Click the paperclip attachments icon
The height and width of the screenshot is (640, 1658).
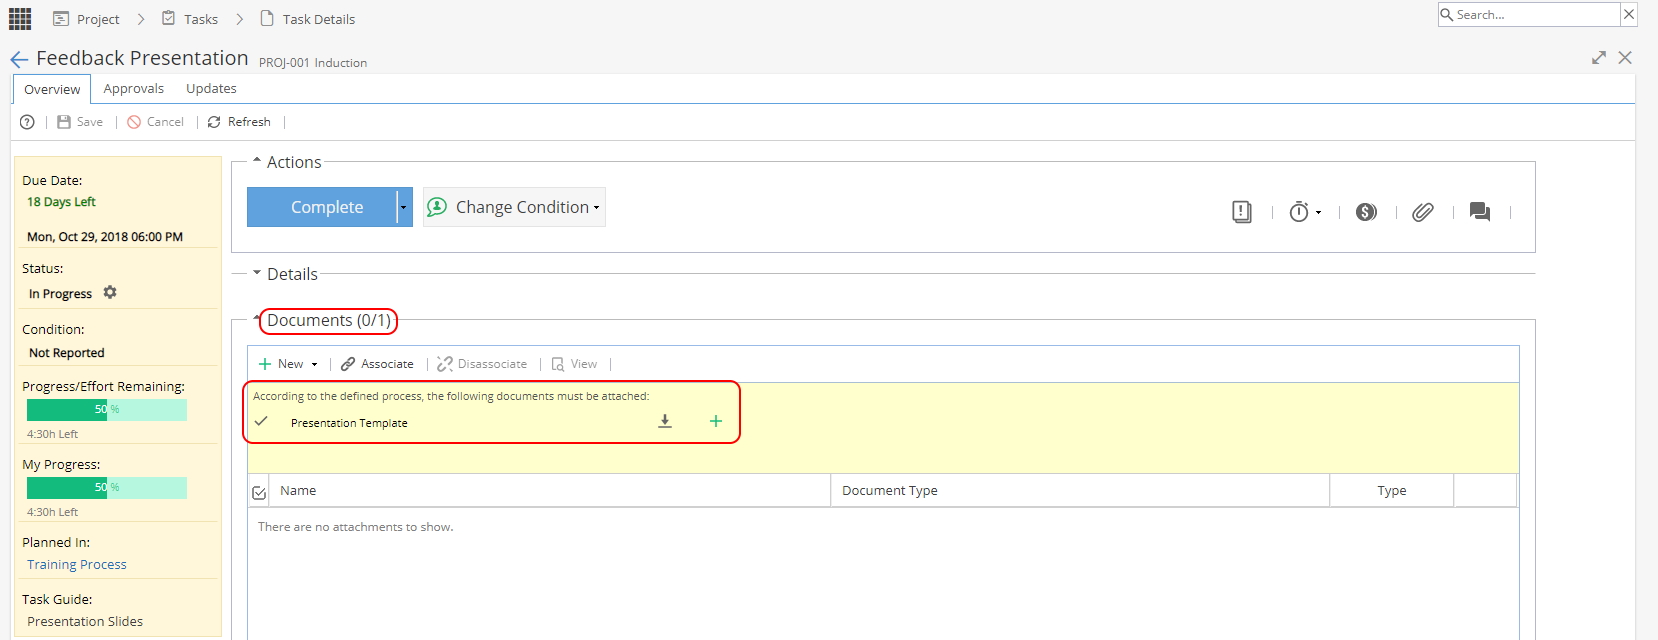click(x=1422, y=212)
